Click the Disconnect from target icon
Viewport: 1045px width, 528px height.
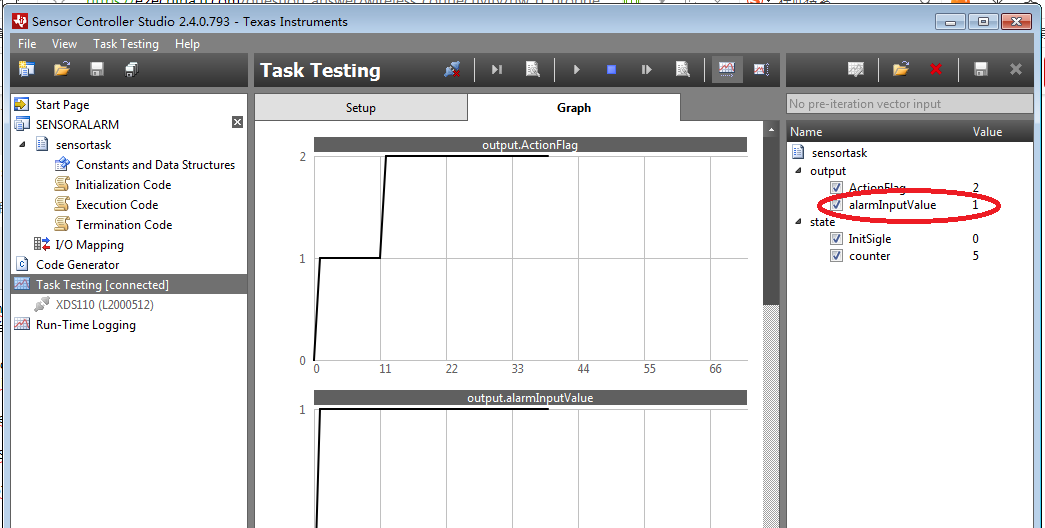click(453, 69)
